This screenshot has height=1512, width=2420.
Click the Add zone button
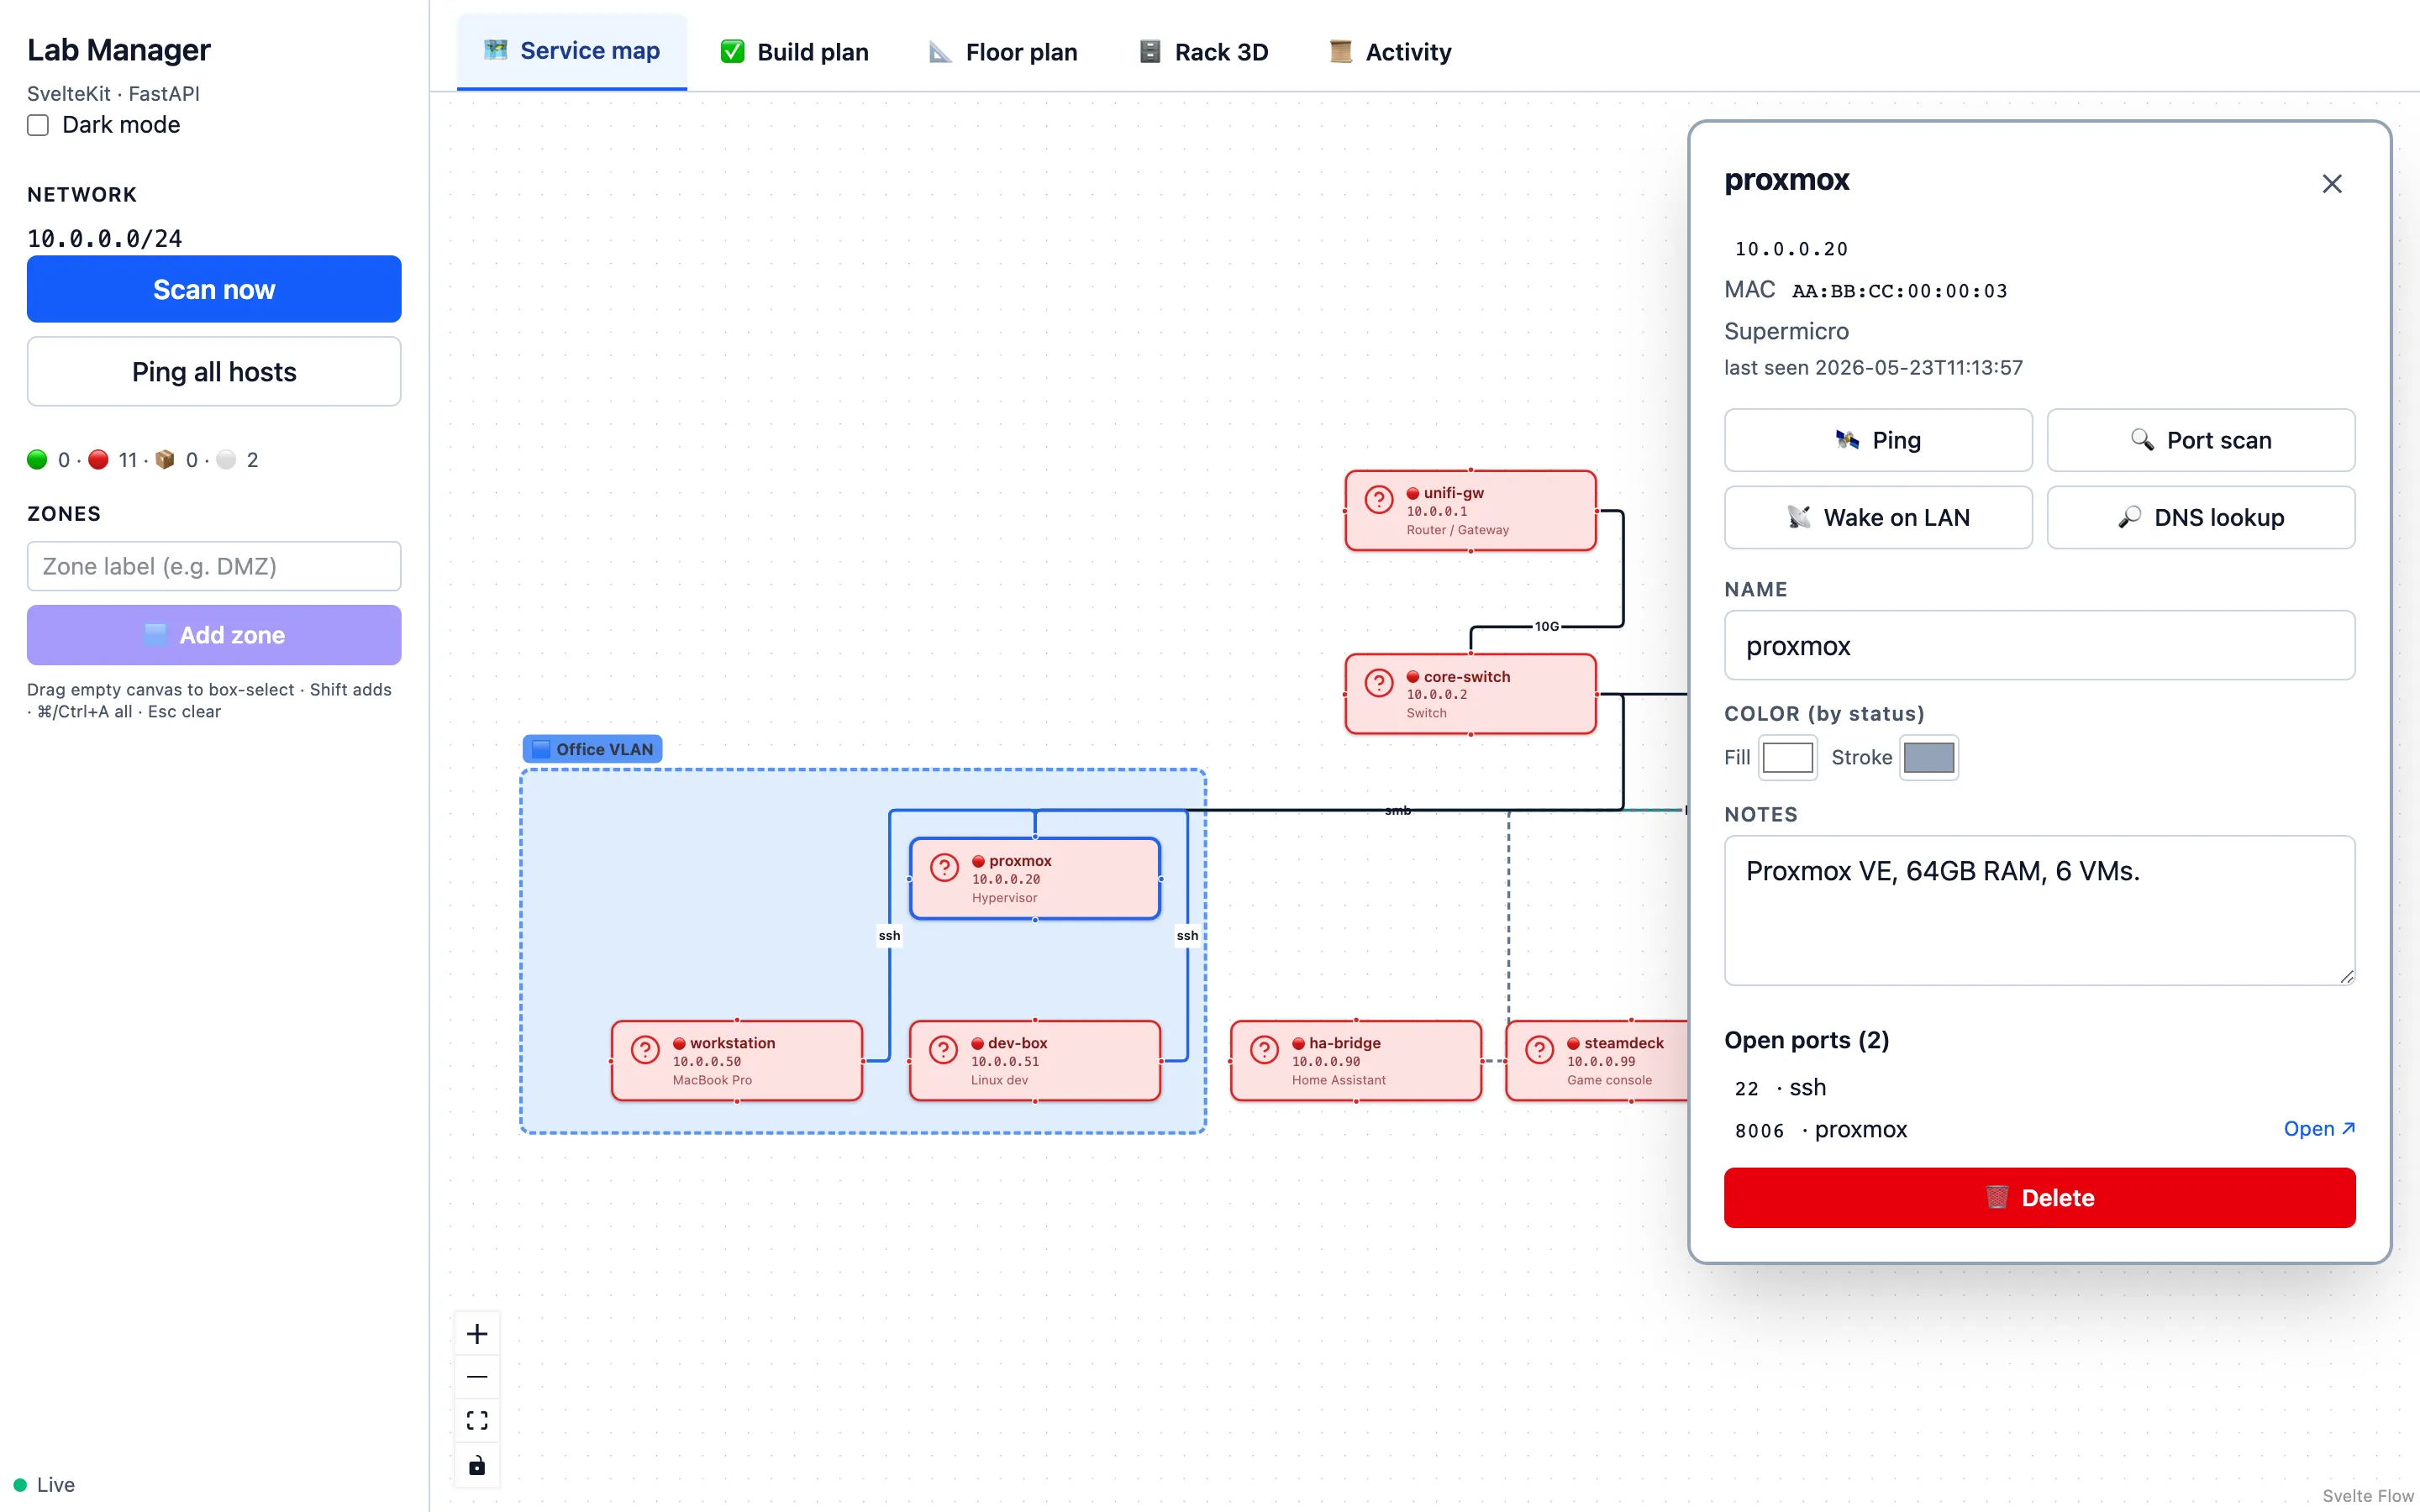pos(214,635)
